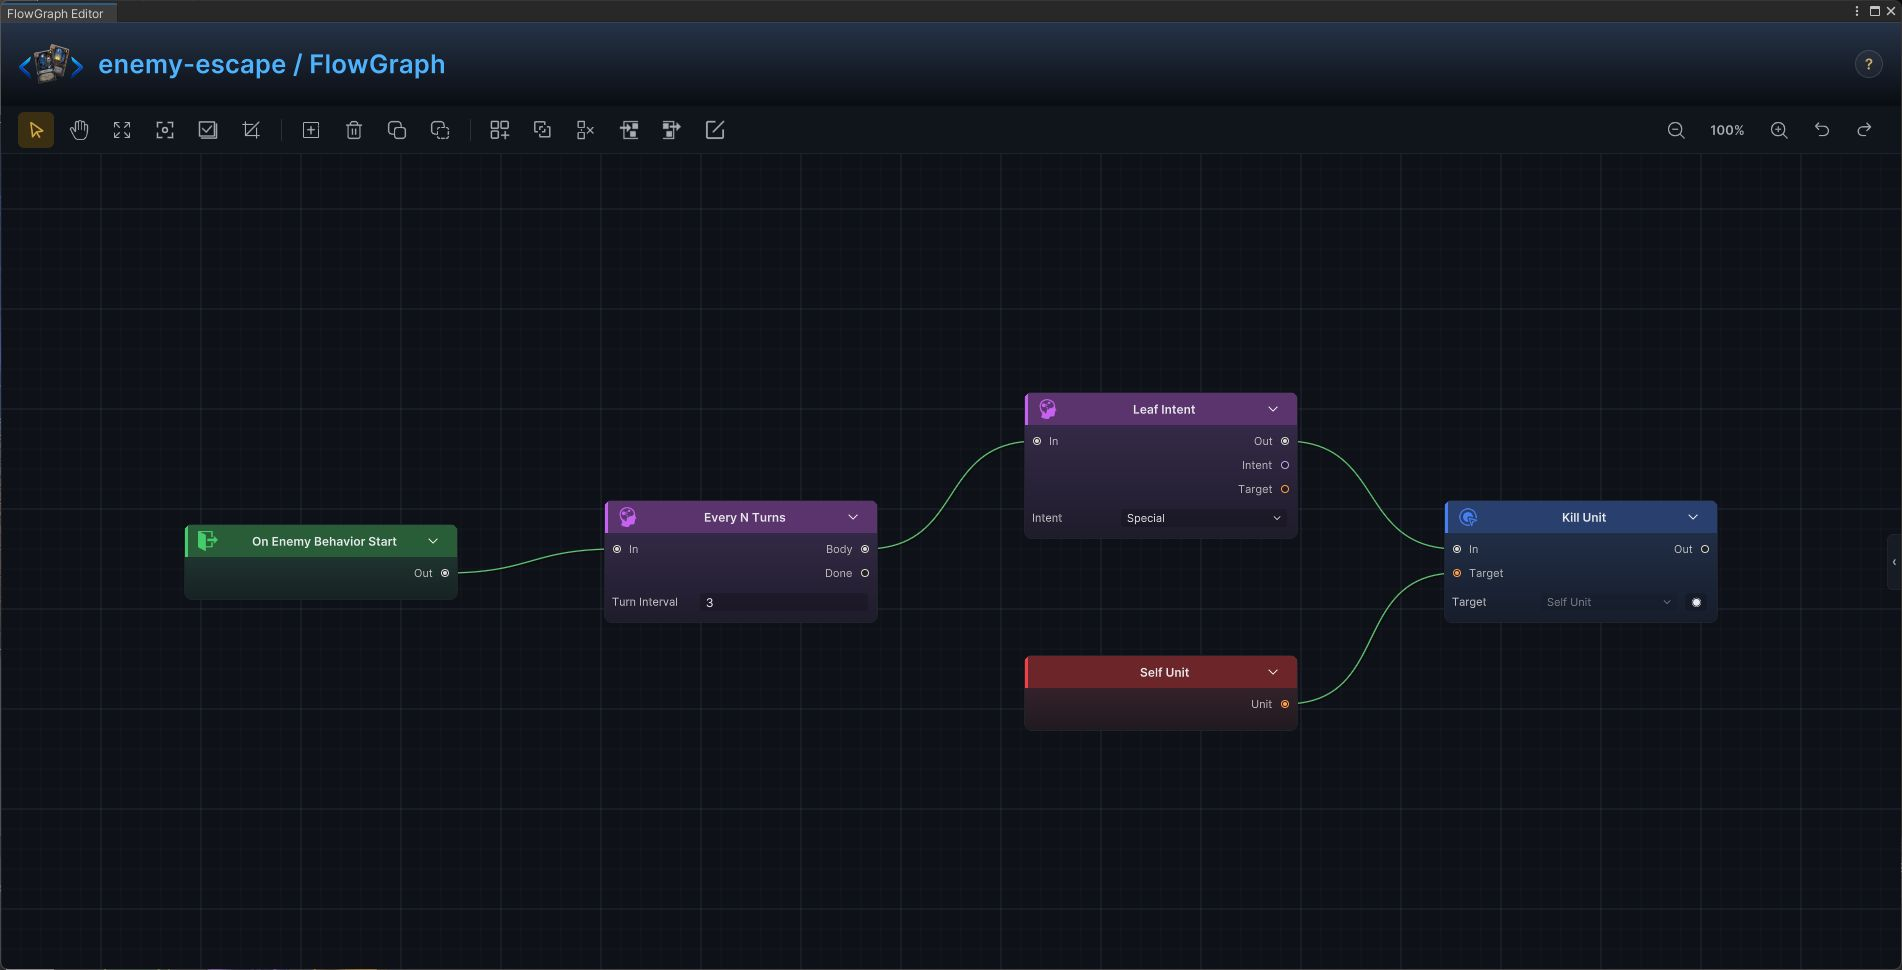1902x970 pixels.
Task: Click the On Enemy Behavior Start icon
Action: click(x=207, y=541)
